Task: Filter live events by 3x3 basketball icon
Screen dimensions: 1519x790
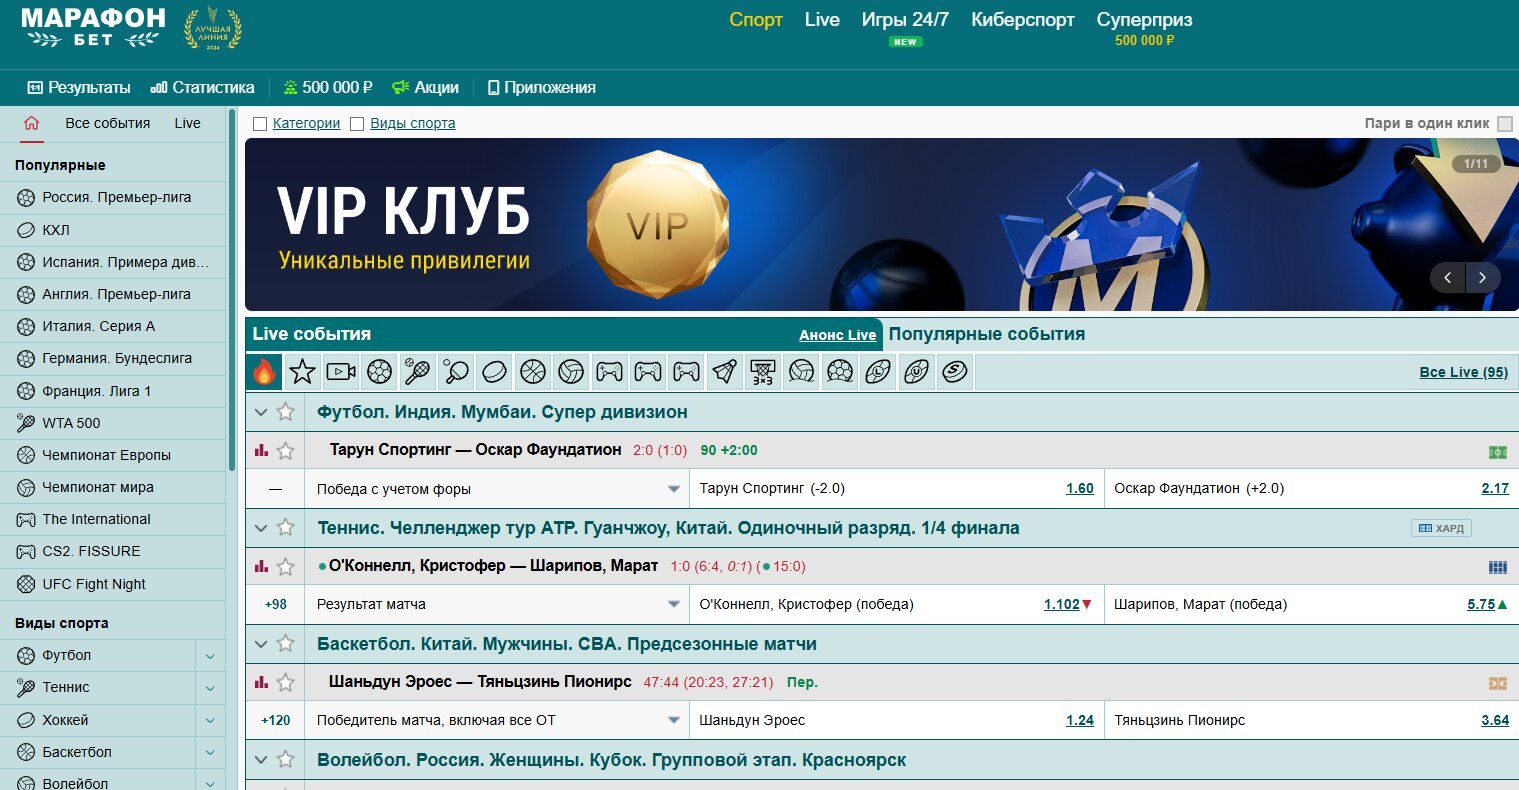Action: coord(763,372)
